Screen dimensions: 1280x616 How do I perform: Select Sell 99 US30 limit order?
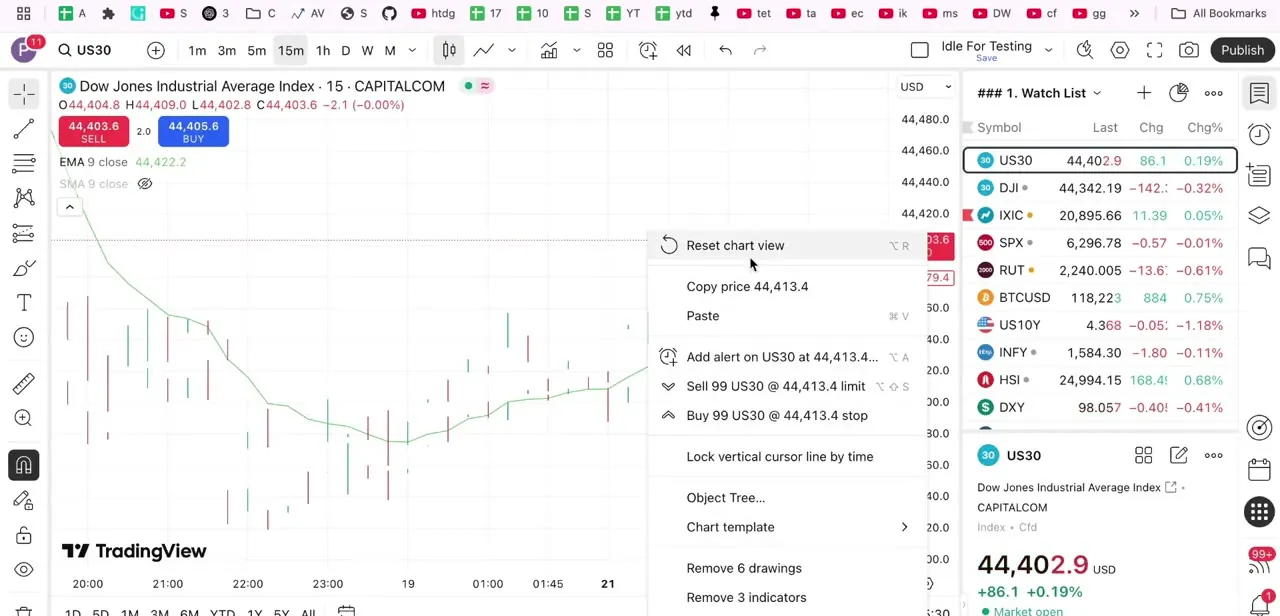point(788,386)
